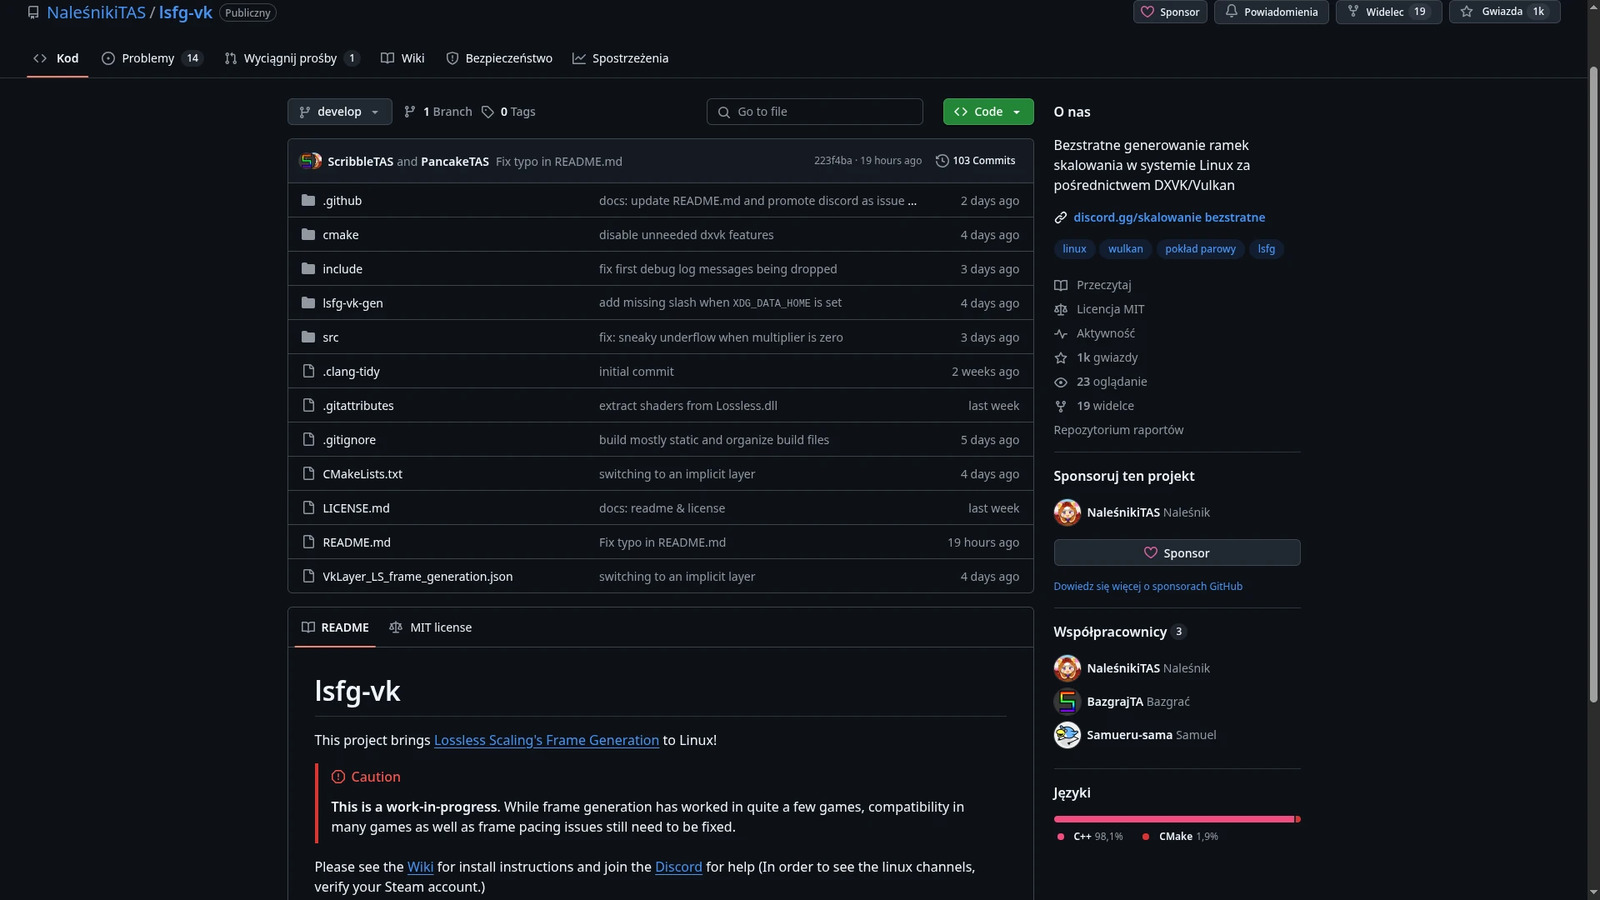This screenshot has width=1600, height=900.
Task: Click the tags icon beside 0 Tags
Action: (488, 112)
